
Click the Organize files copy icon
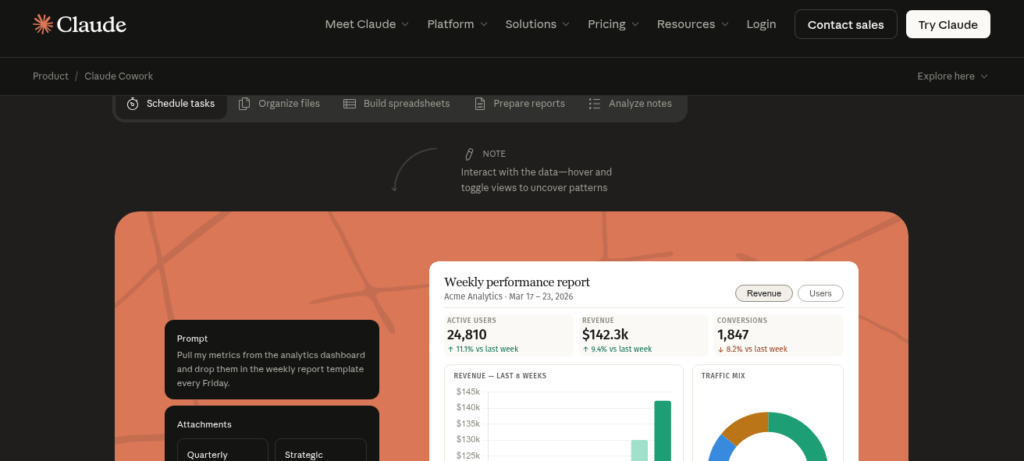[244, 104]
